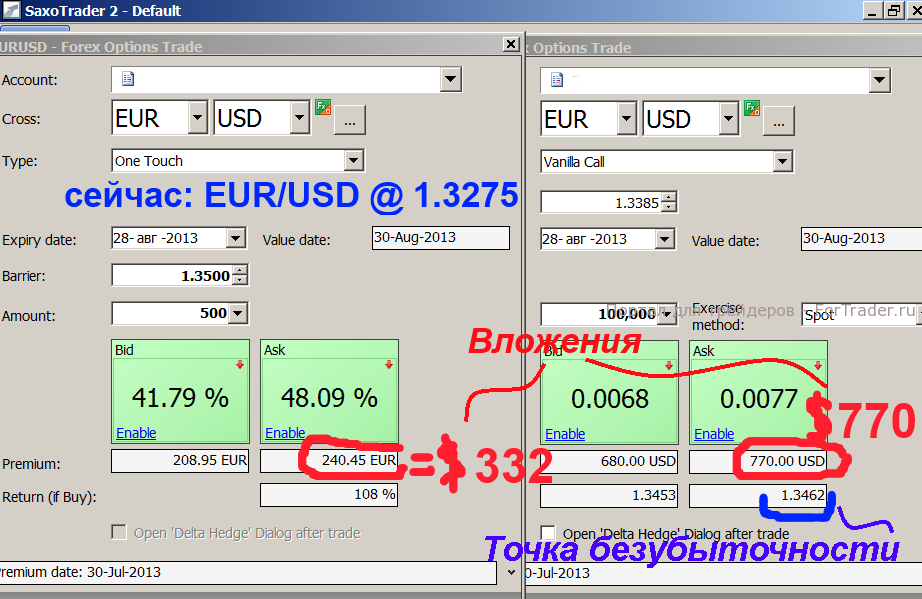Close the EURUSD Forex Options Trade panel

(511, 45)
